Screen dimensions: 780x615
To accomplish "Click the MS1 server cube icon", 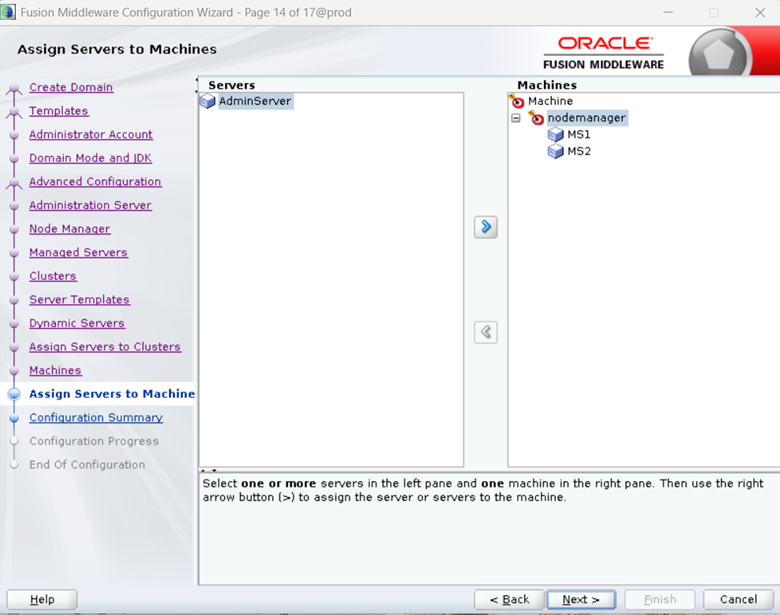I will 555,135.
